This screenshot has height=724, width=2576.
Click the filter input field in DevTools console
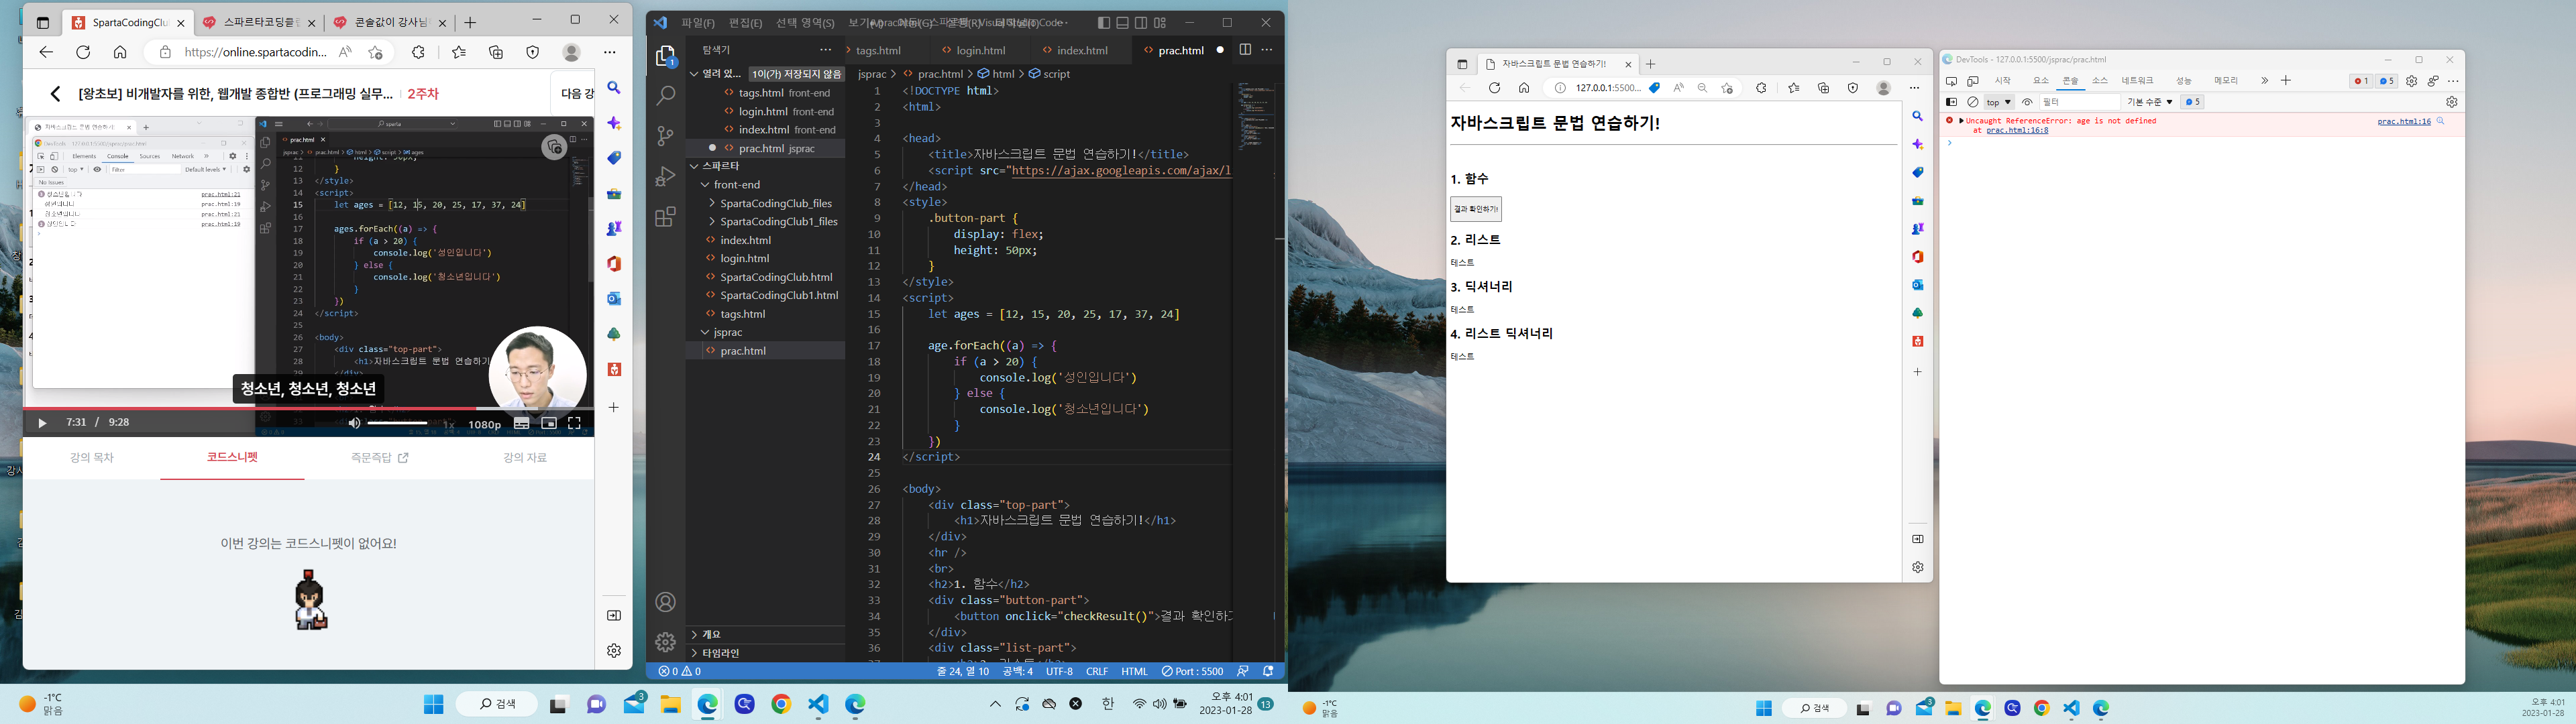pyautogui.click(x=2080, y=102)
